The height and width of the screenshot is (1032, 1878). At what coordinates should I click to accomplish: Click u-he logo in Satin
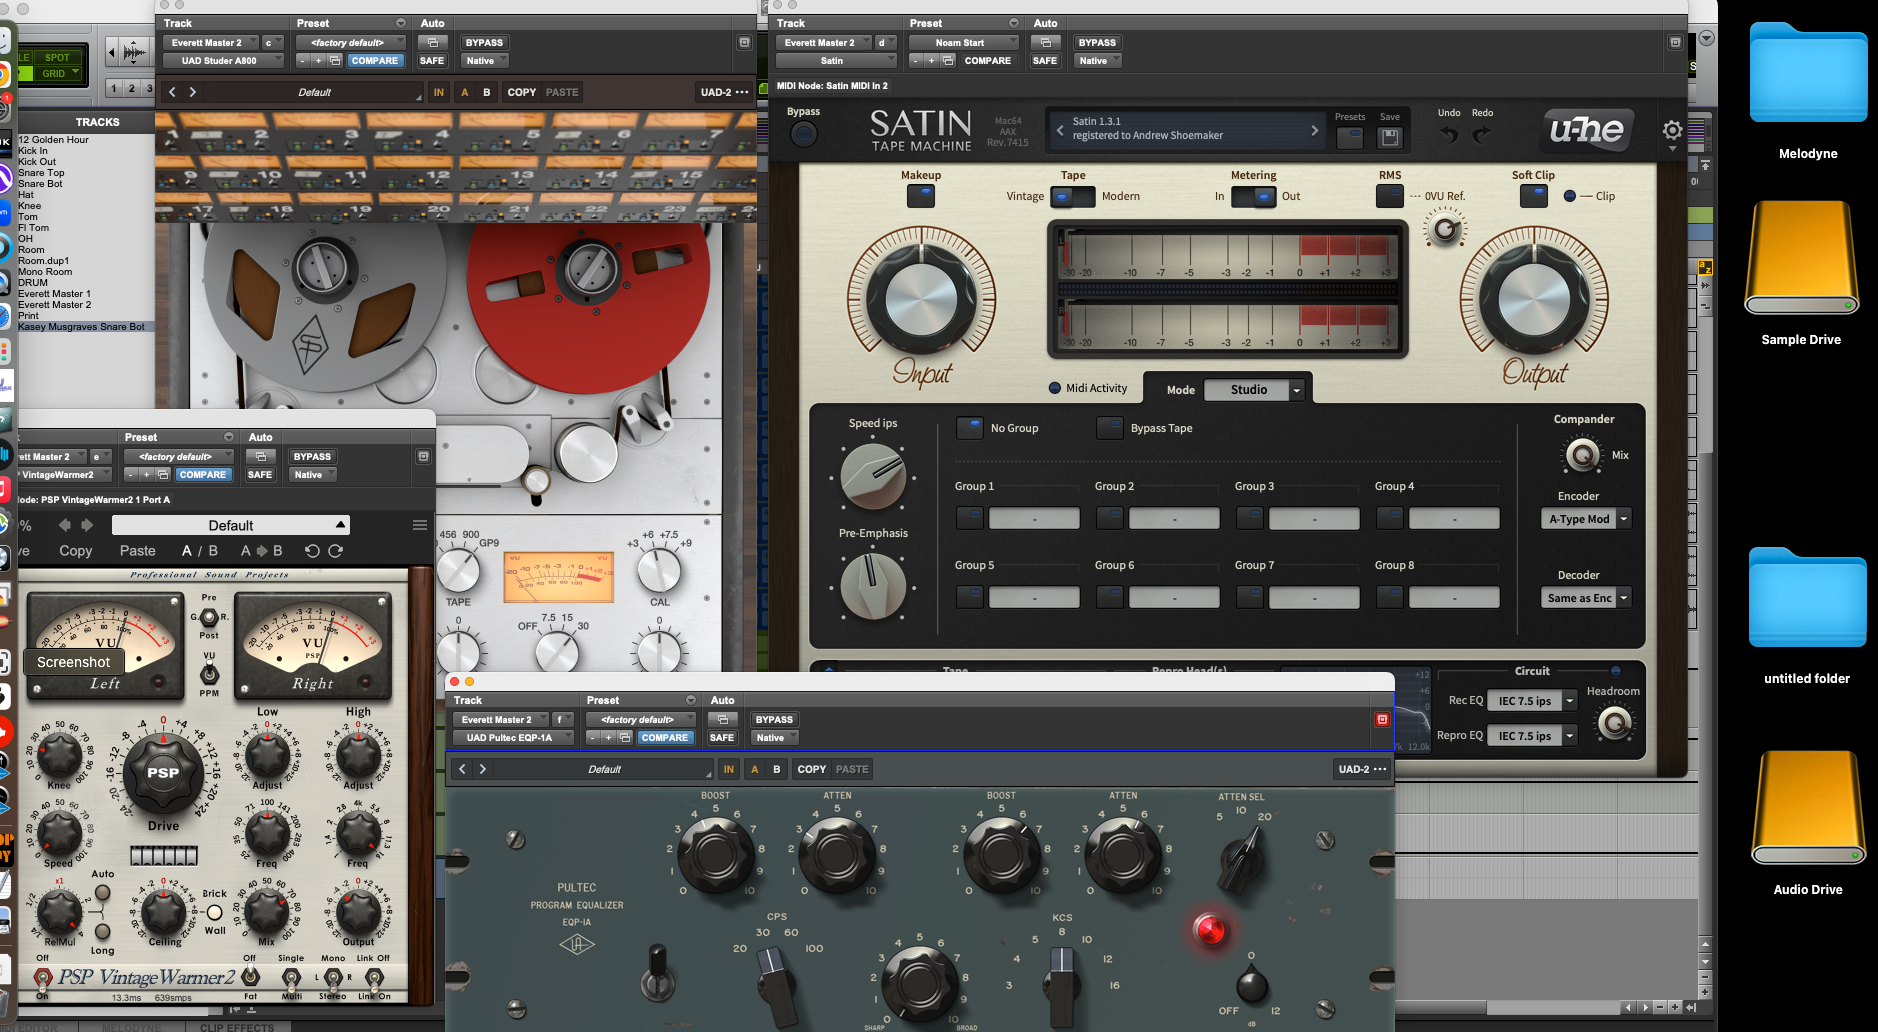(1586, 129)
